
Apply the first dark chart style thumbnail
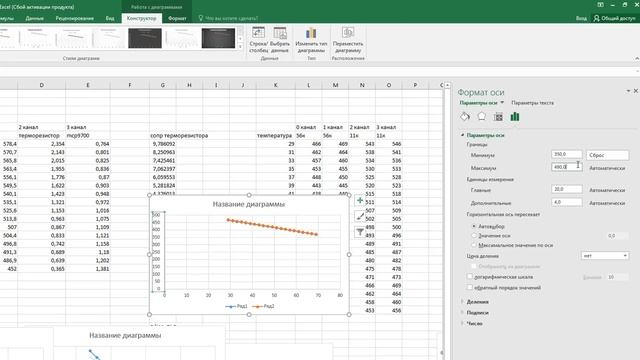tap(145, 38)
